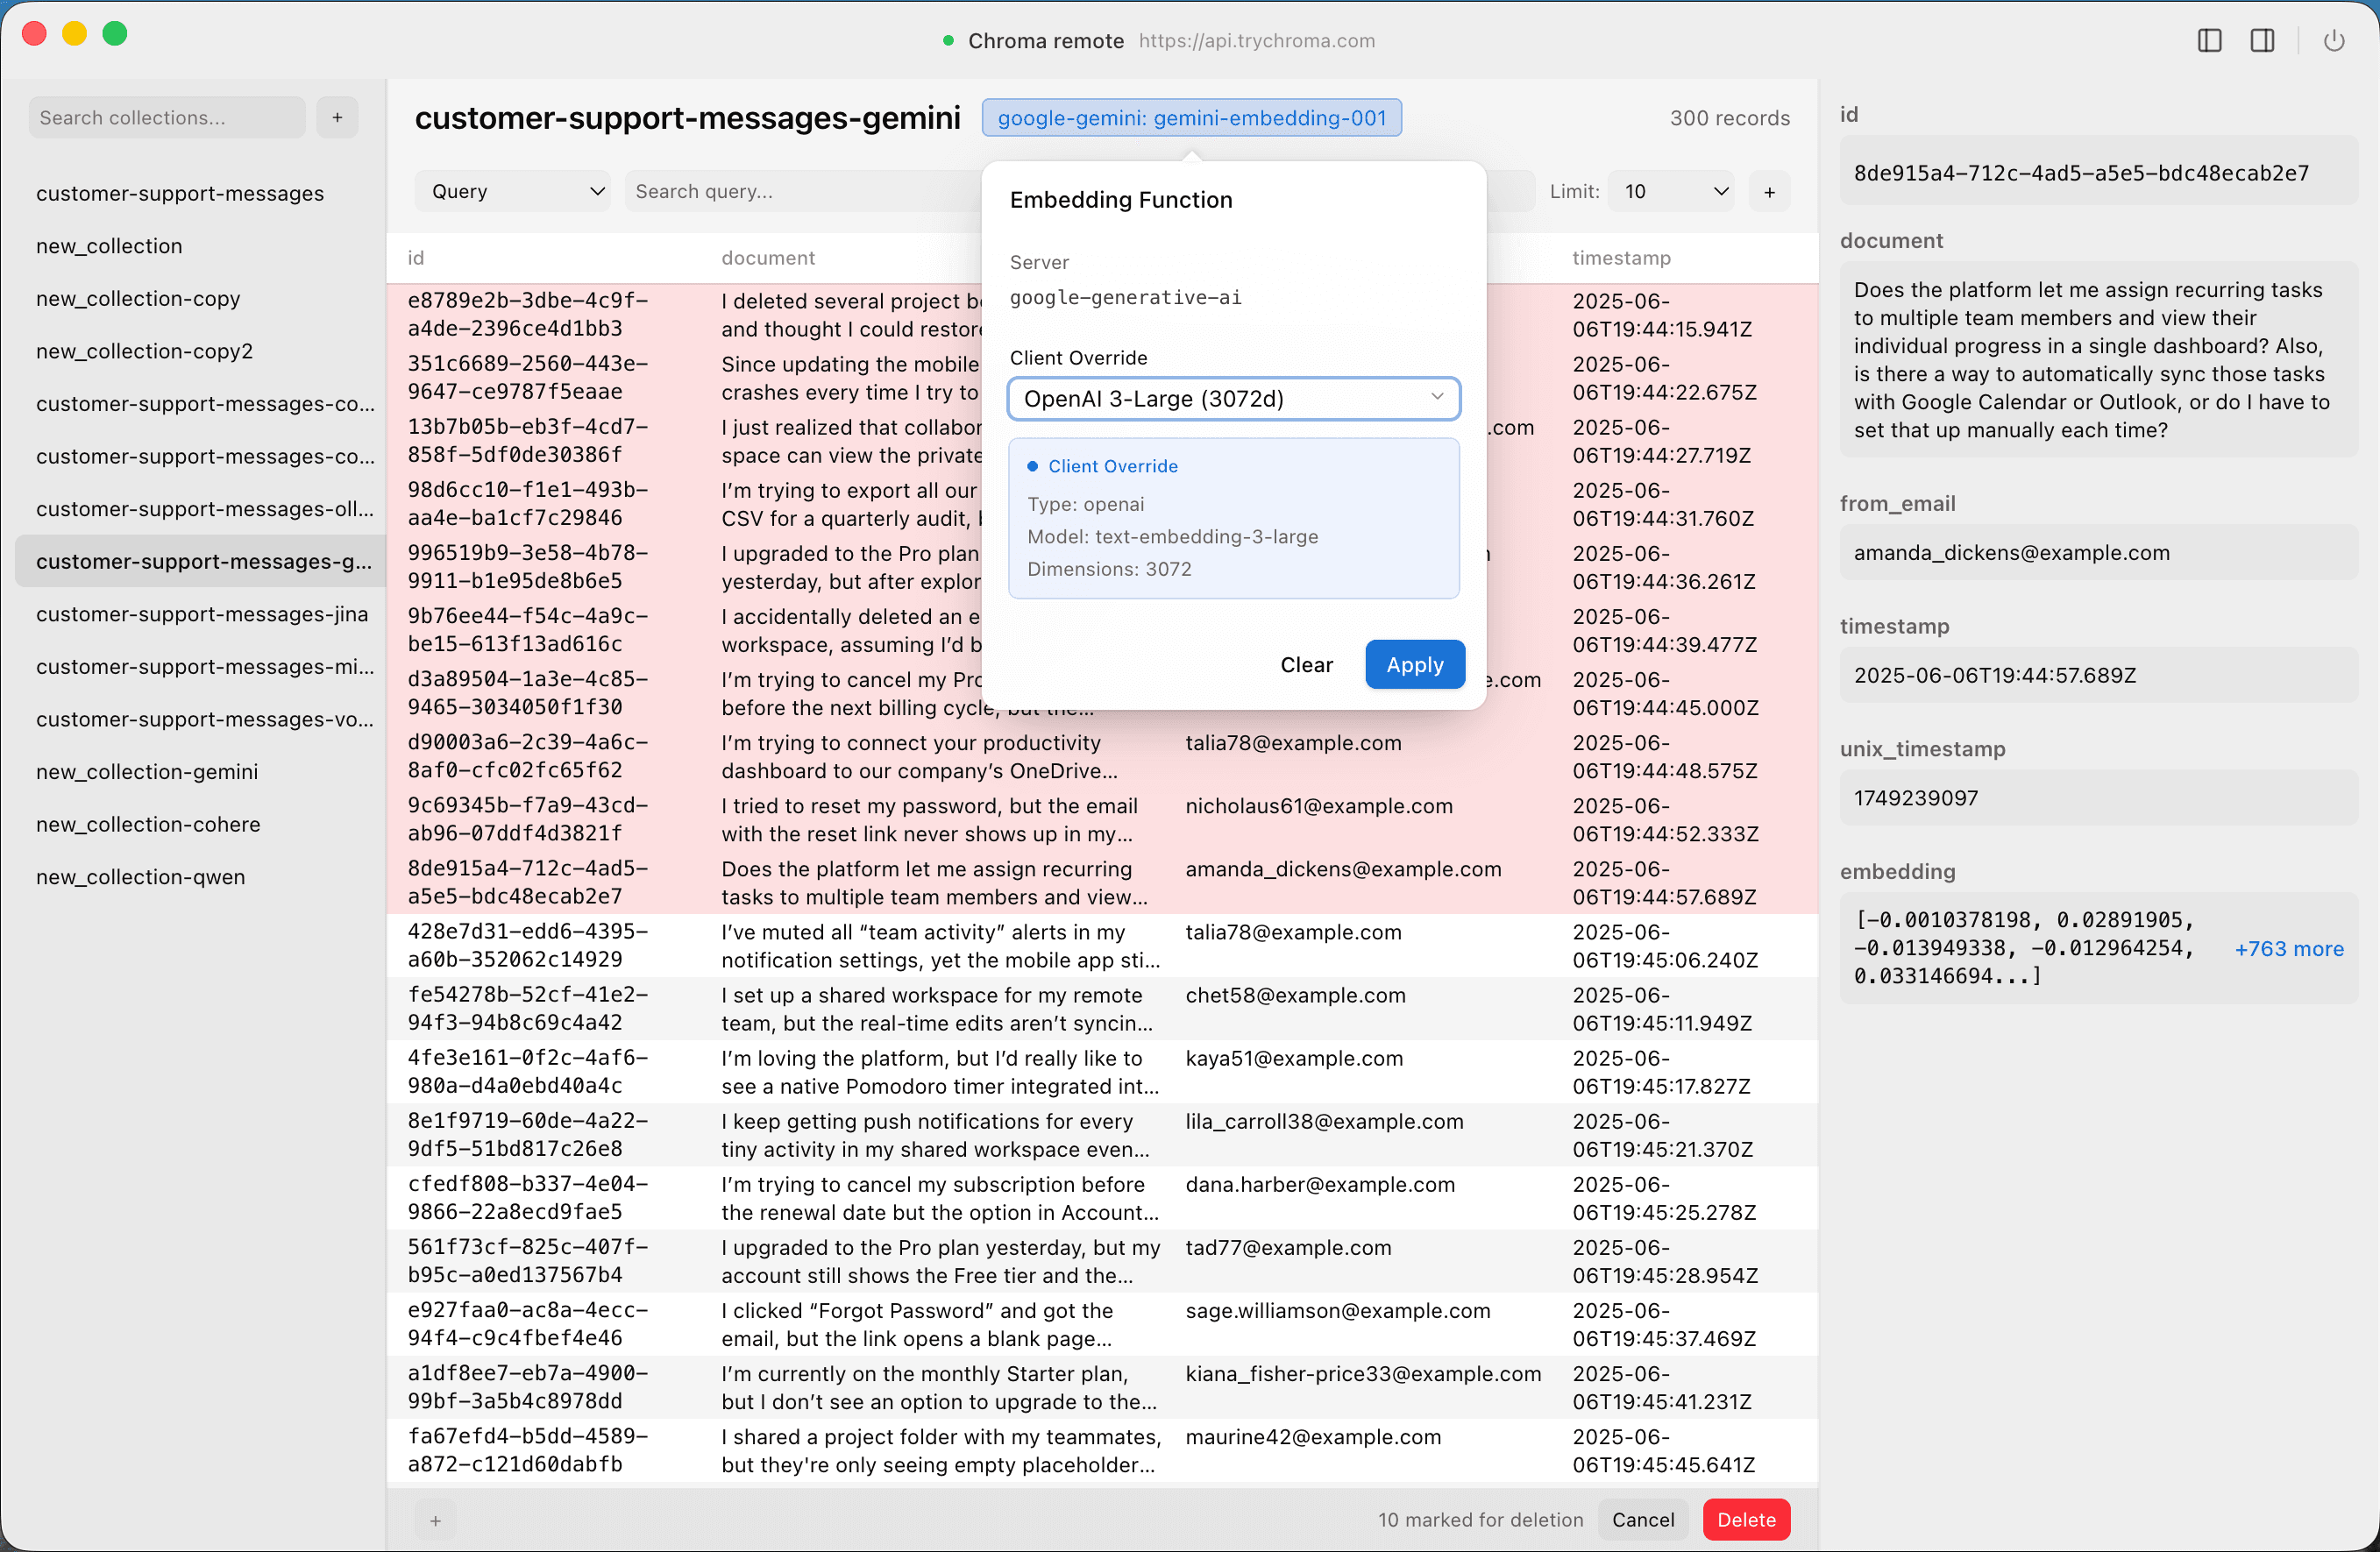Add a query clause with the plus icon

[1768, 190]
